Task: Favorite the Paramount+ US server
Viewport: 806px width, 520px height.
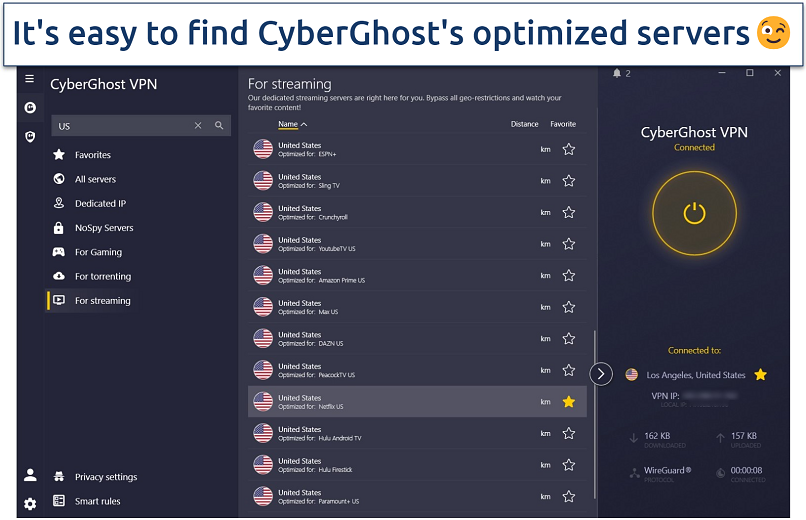Action: 569,496
